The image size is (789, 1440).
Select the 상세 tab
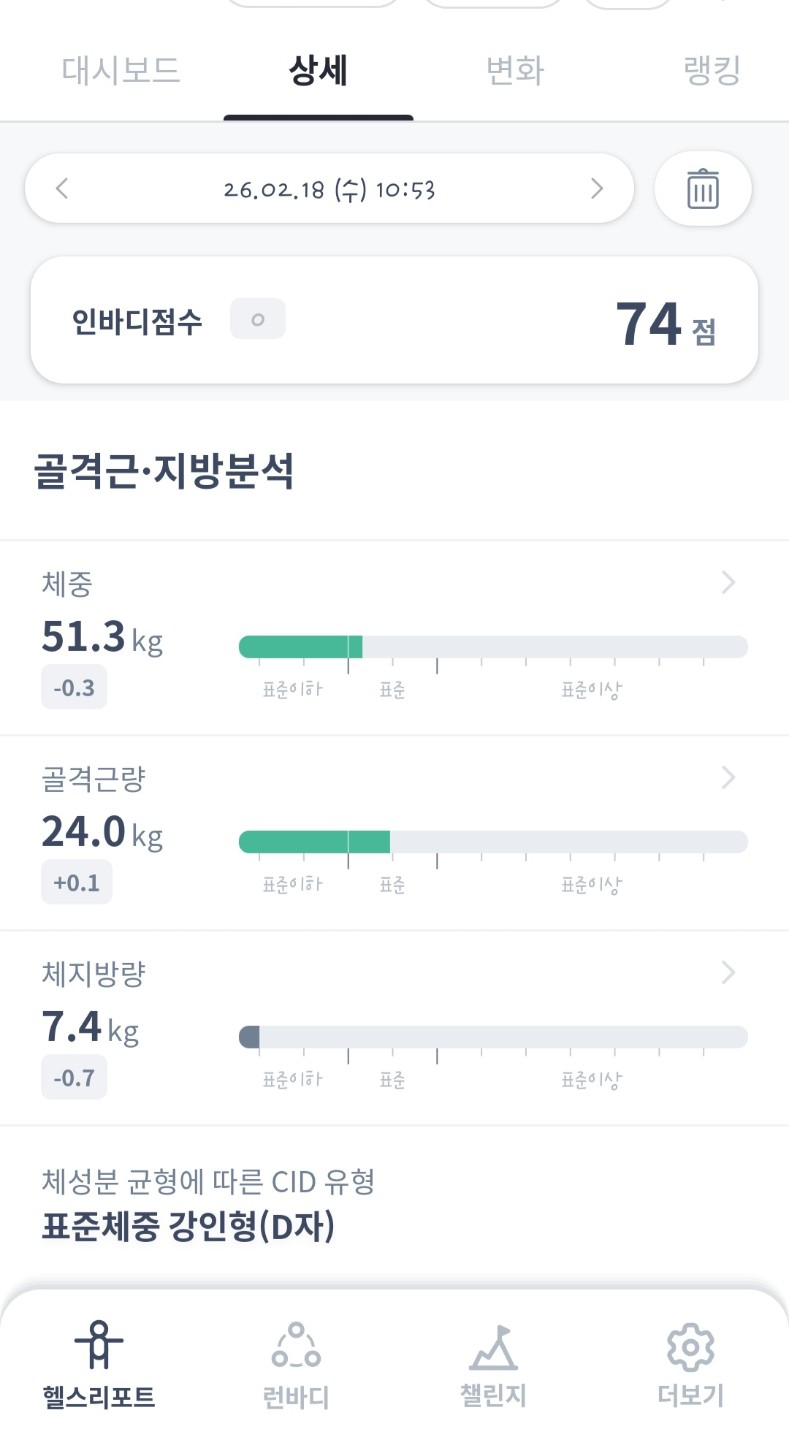[x=318, y=72]
